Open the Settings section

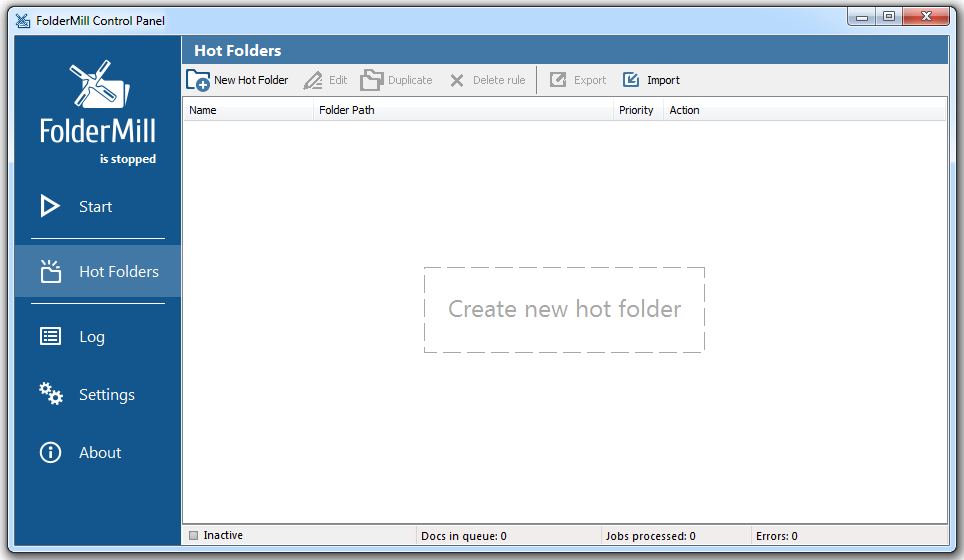tap(106, 395)
